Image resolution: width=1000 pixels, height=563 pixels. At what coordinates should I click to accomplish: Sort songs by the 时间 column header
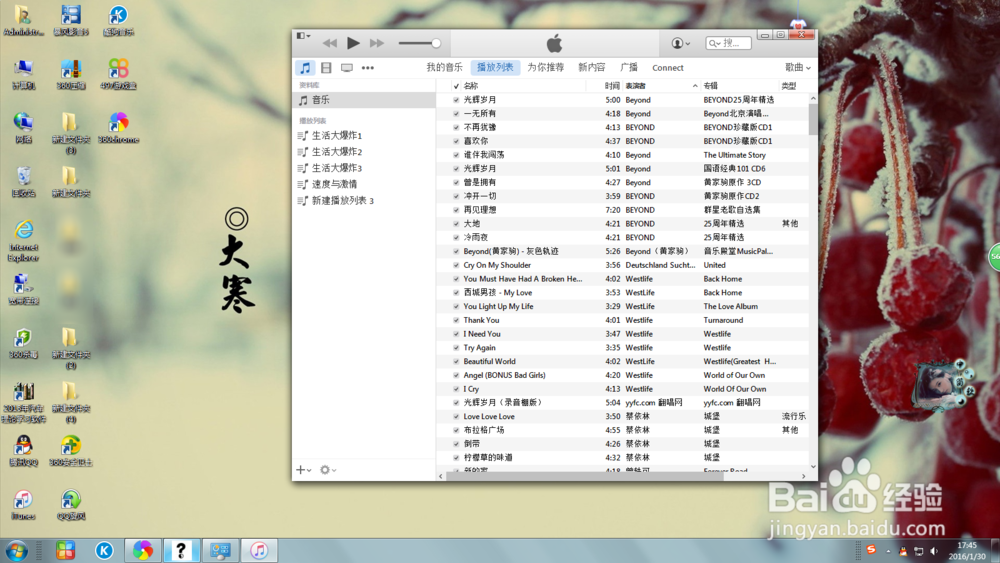612,85
